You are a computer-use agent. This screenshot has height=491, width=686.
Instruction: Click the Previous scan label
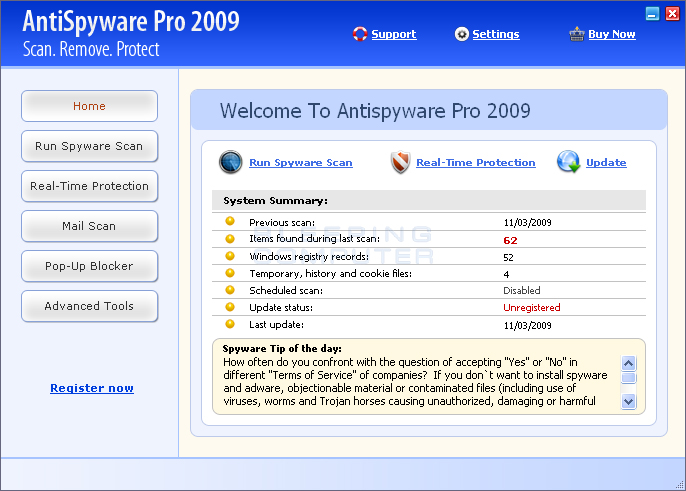click(x=282, y=223)
